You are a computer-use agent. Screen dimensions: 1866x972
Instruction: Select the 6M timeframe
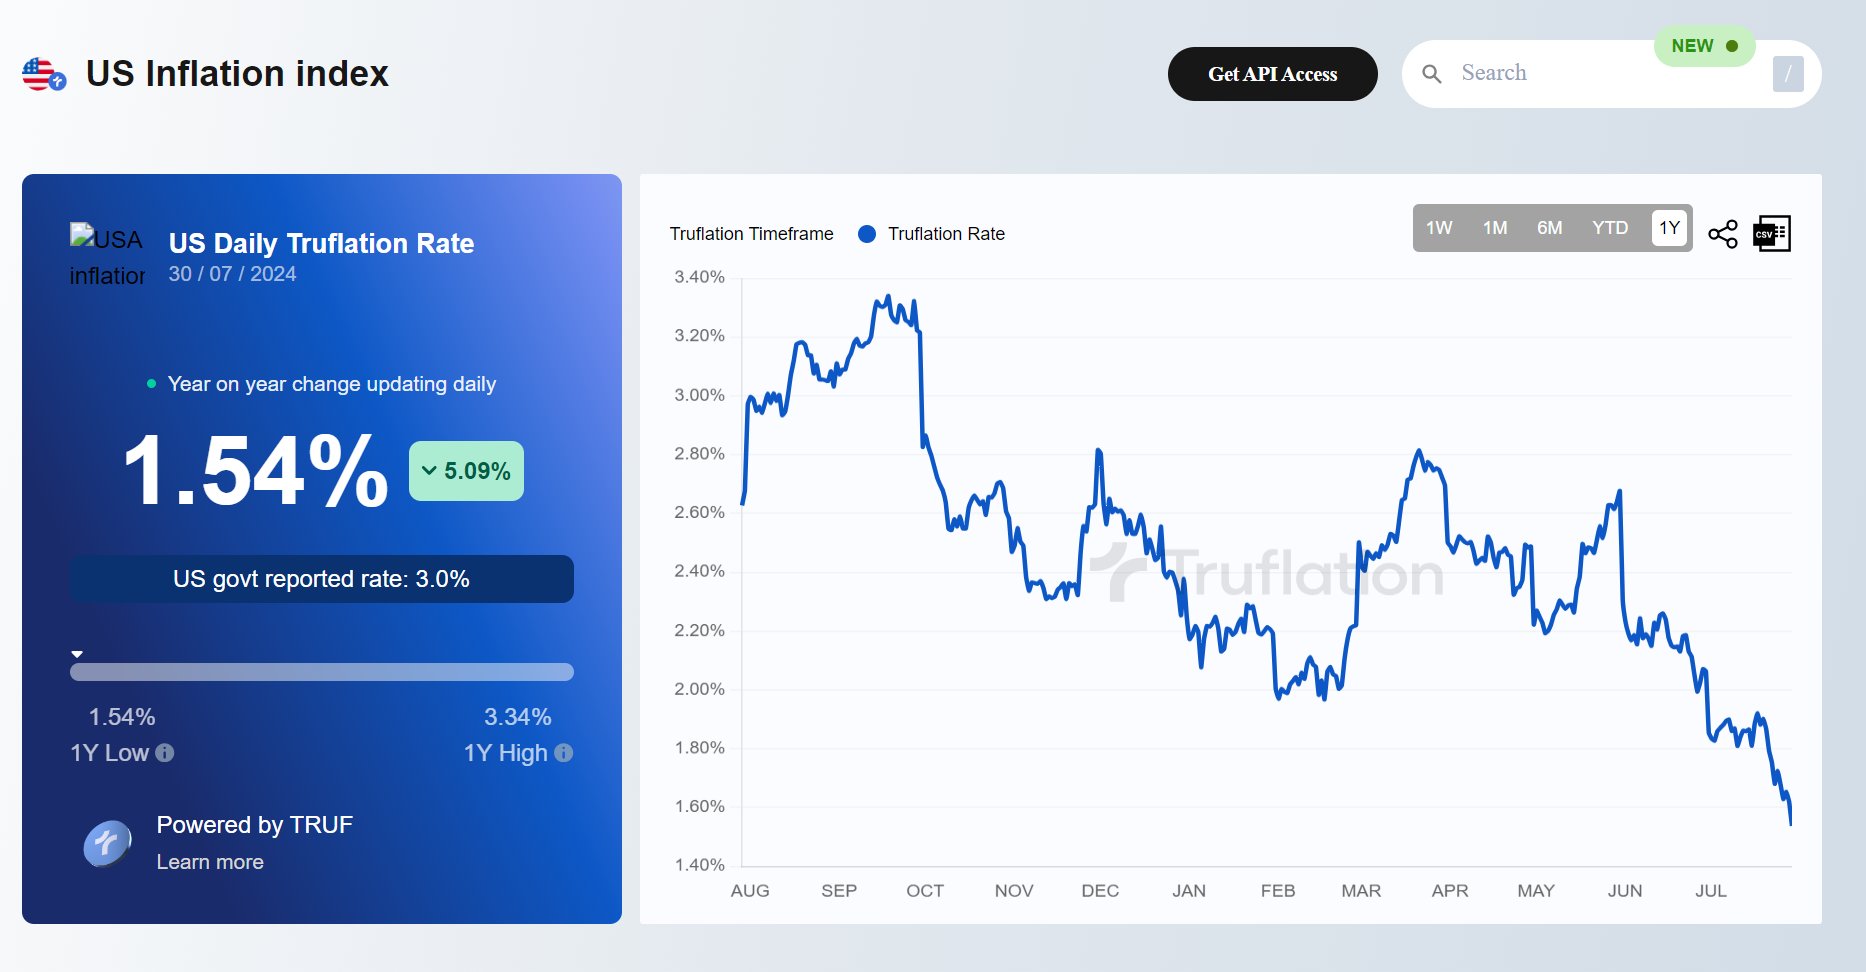[1550, 228]
